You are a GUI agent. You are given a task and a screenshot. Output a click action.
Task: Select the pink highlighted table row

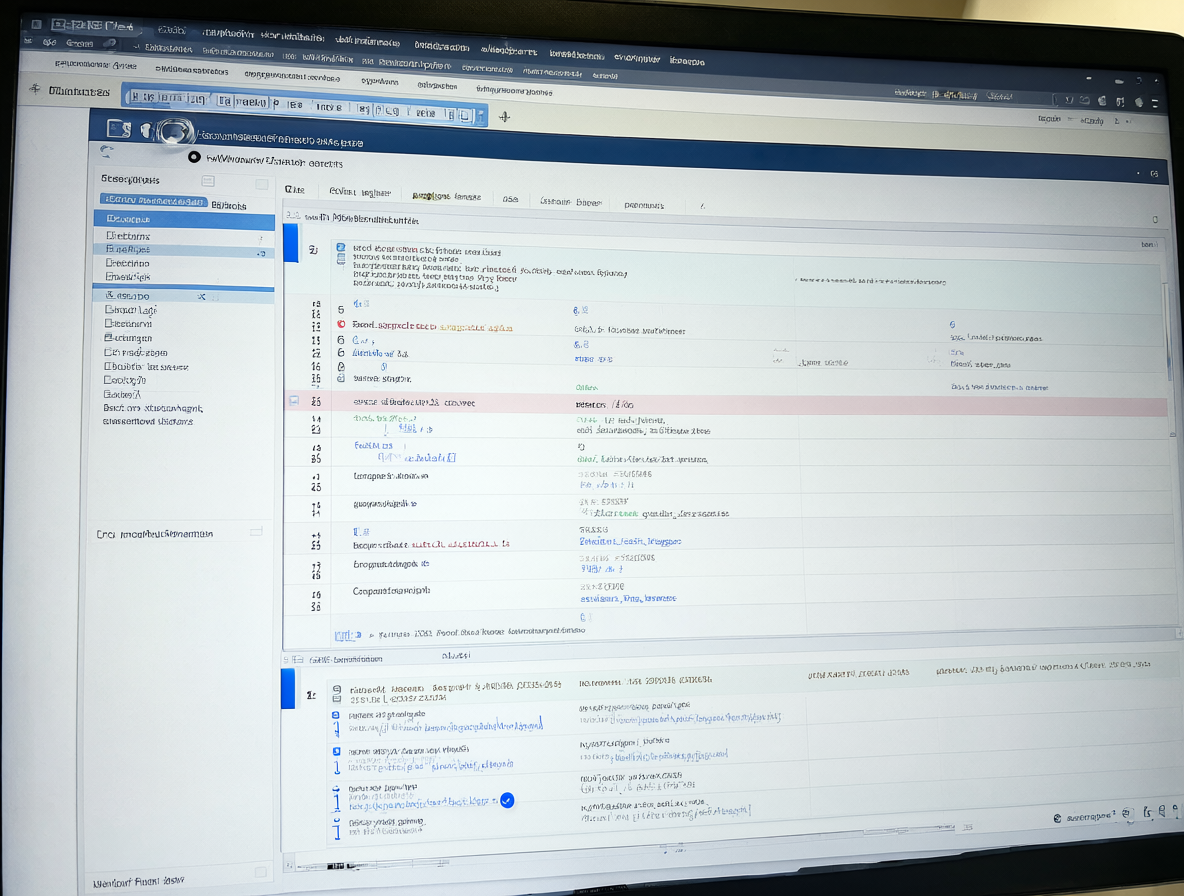(726, 404)
